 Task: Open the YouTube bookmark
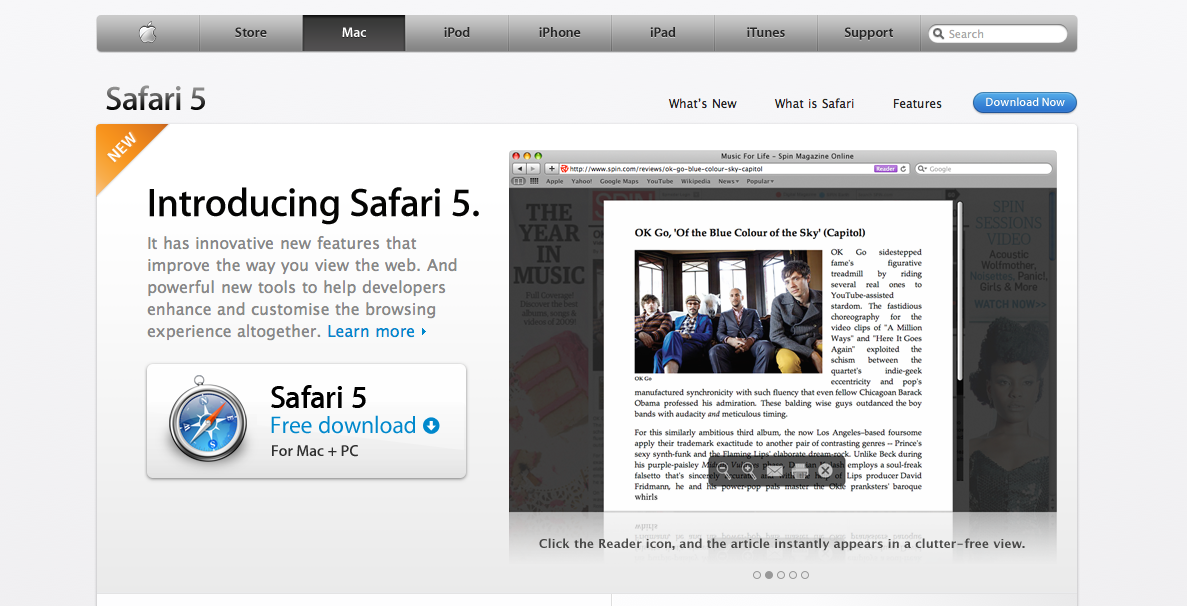pos(659,182)
